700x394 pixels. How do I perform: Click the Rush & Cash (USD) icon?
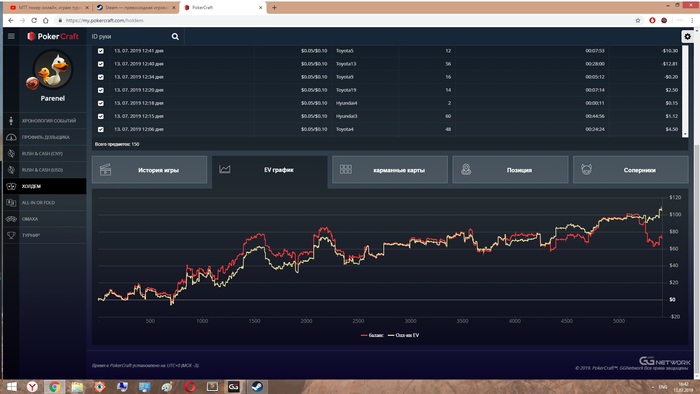[11, 170]
